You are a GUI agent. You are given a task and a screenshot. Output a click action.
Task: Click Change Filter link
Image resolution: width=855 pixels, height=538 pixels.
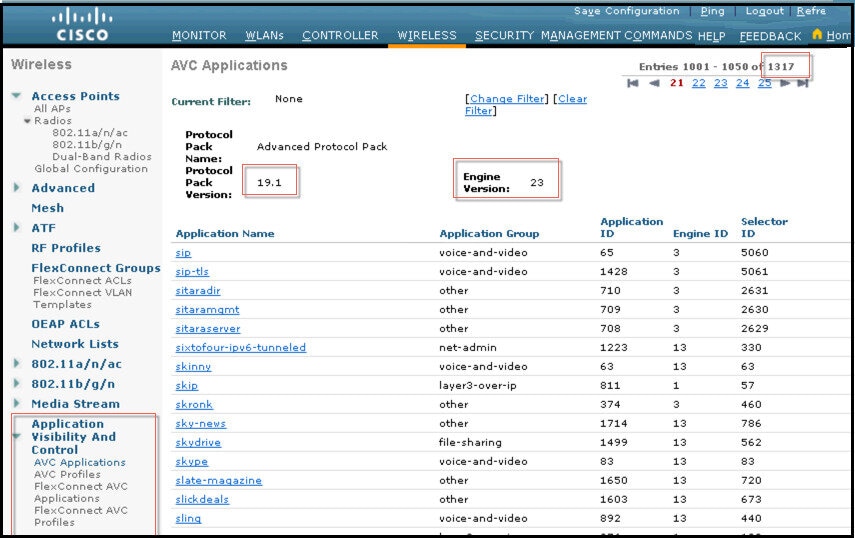click(507, 99)
